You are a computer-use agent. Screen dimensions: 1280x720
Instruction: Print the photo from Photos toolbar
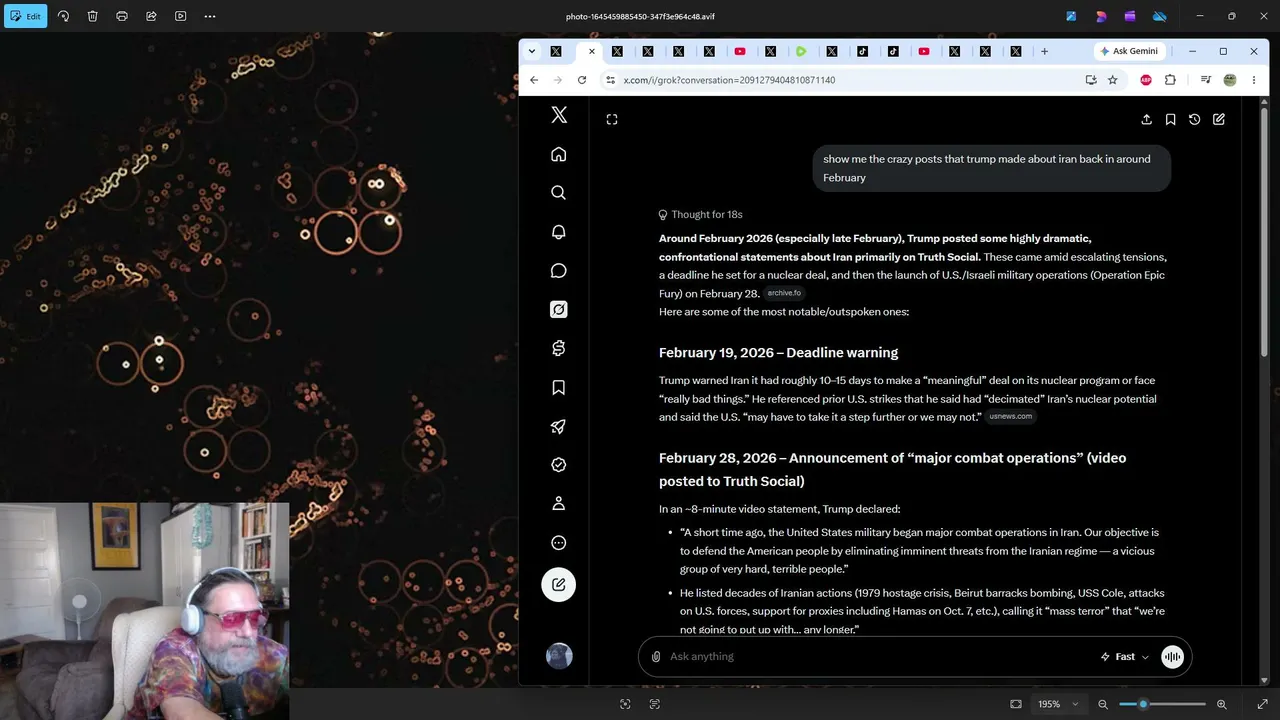tap(122, 16)
